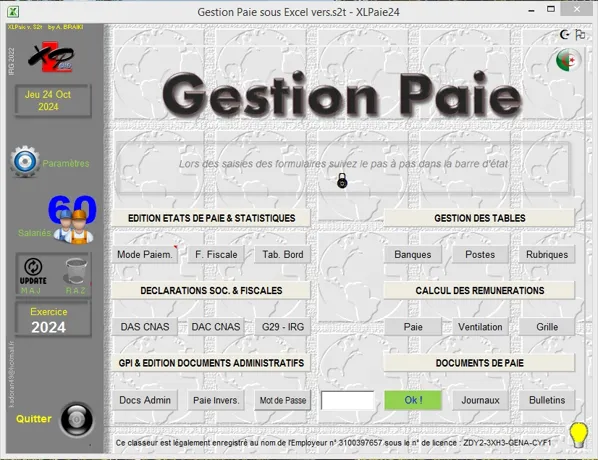Click the Quitter power button icon

[77, 419]
